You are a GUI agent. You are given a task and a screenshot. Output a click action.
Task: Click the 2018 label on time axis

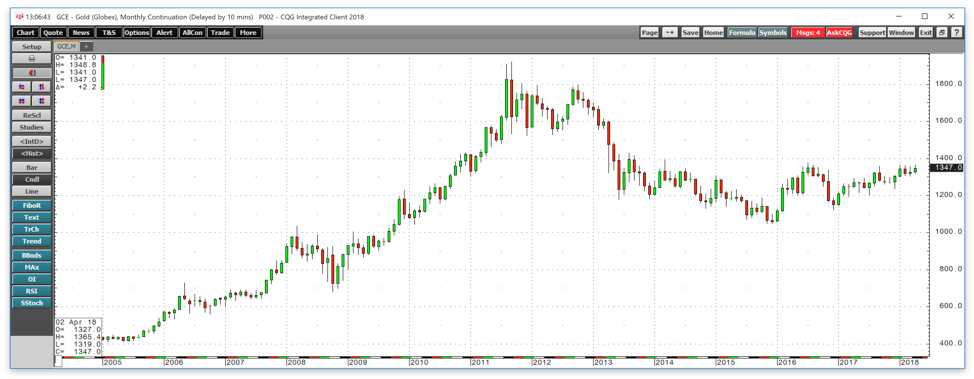tap(909, 362)
